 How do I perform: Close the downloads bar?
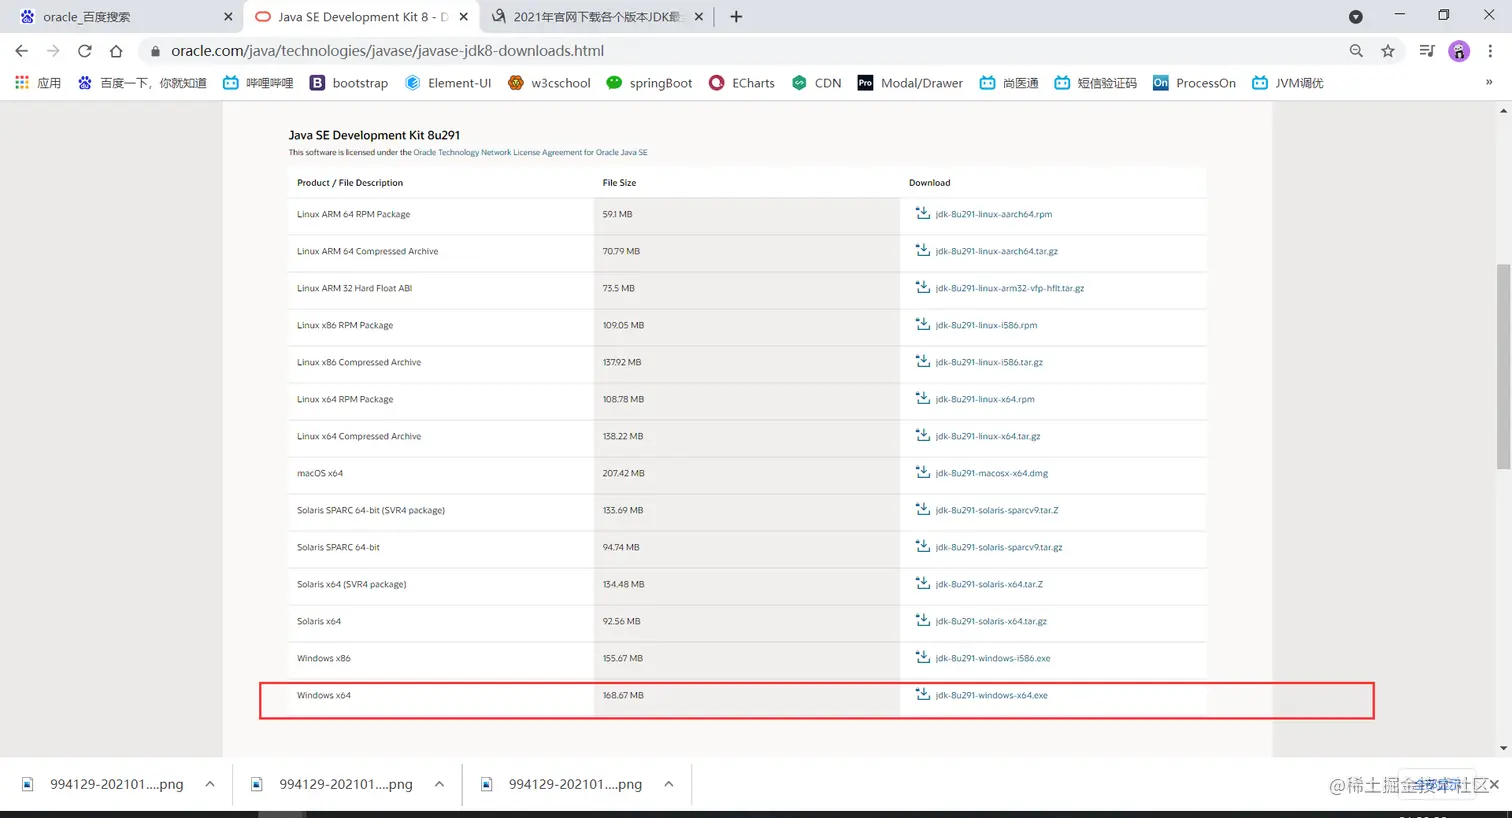pyautogui.click(x=1494, y=785)
